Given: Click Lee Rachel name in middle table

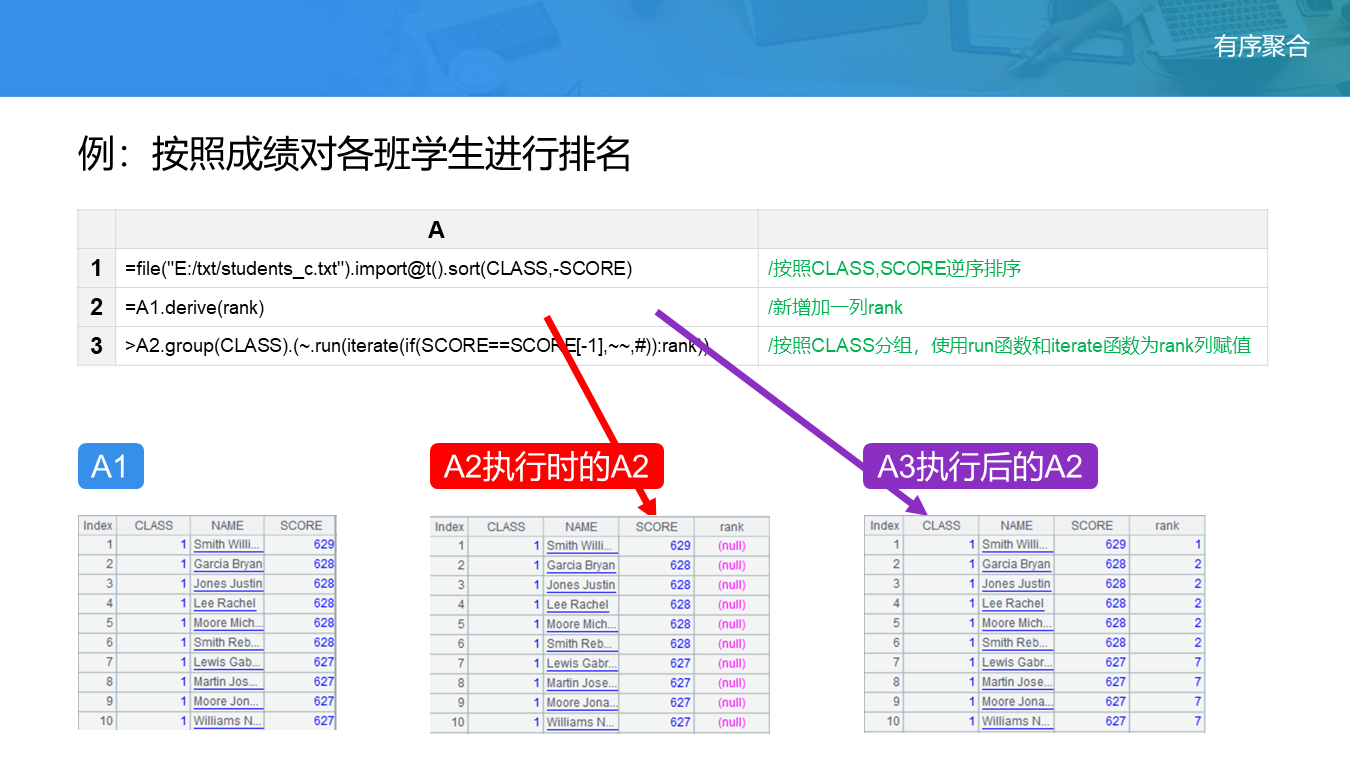Looking at the screenshot, I should point(577,604).
